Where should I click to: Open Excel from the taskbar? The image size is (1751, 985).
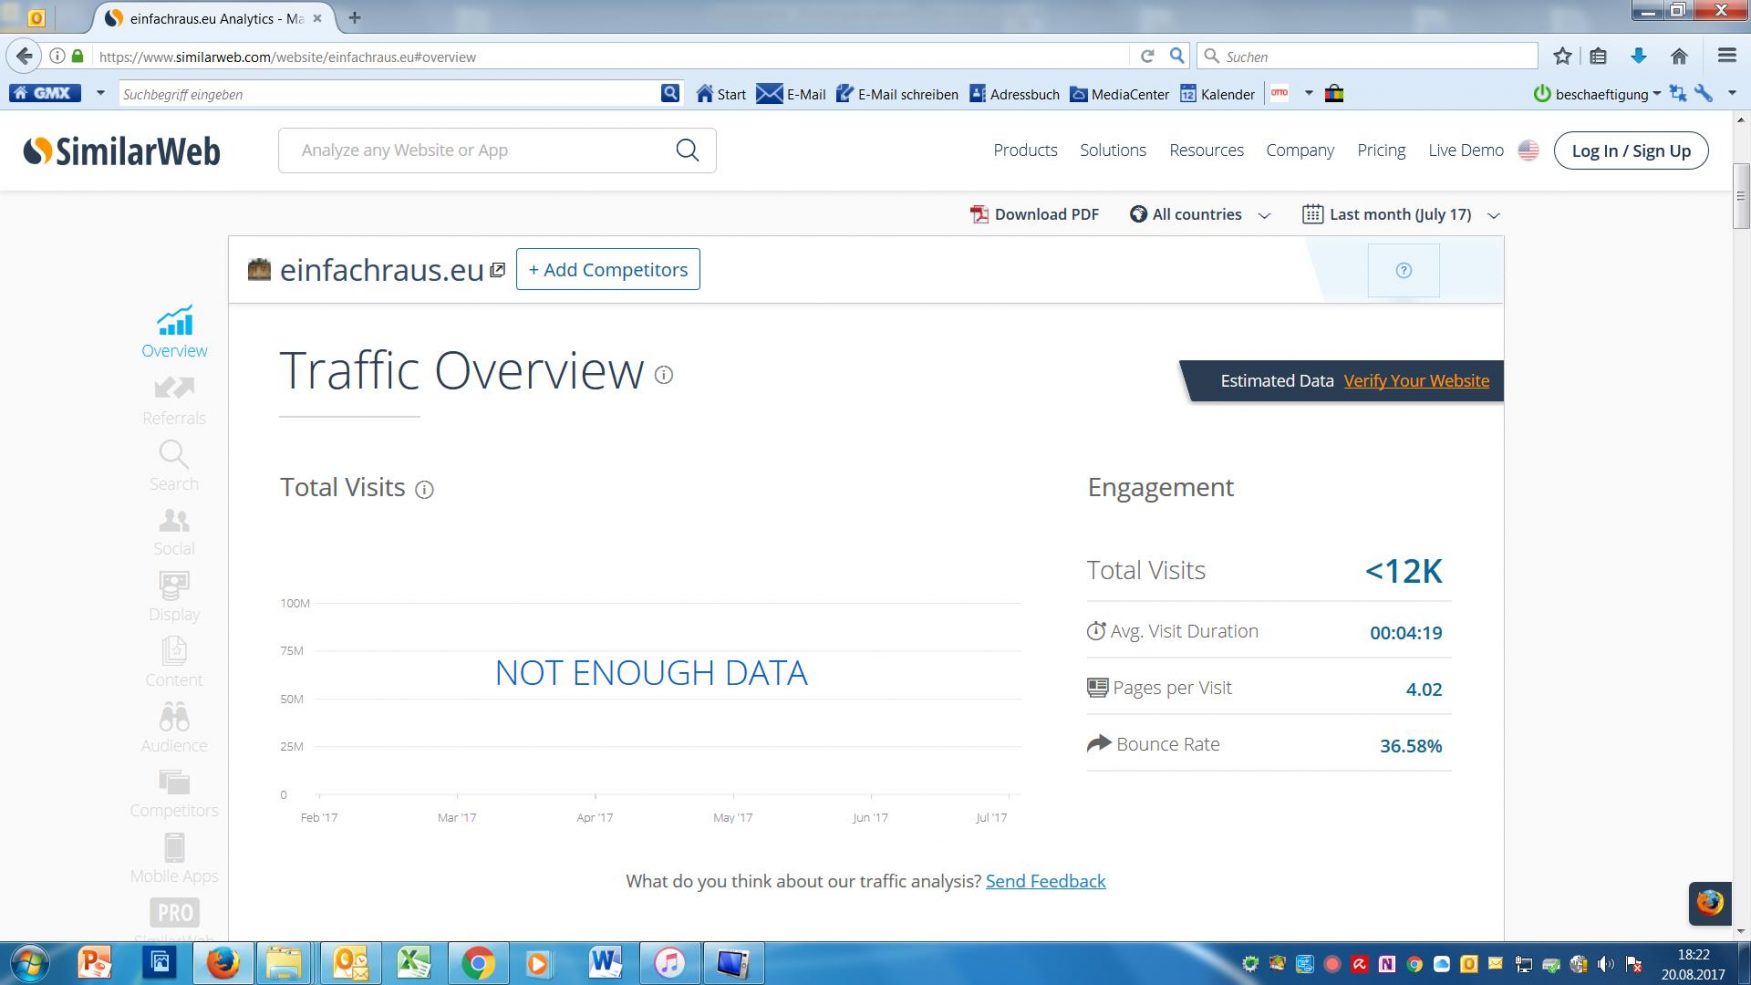click(x=414, y=963)
